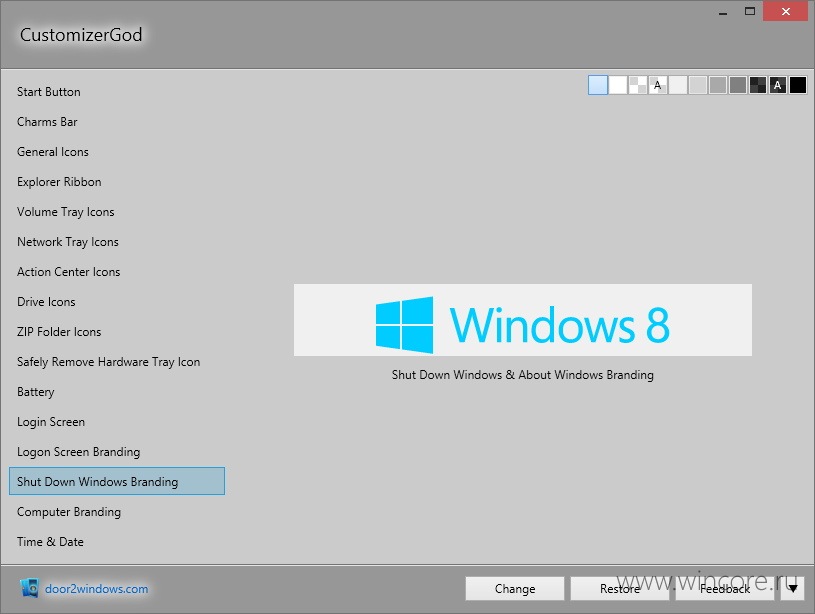Open Action Center Icons list
815x614 pixels.
(x=68, y=272)
